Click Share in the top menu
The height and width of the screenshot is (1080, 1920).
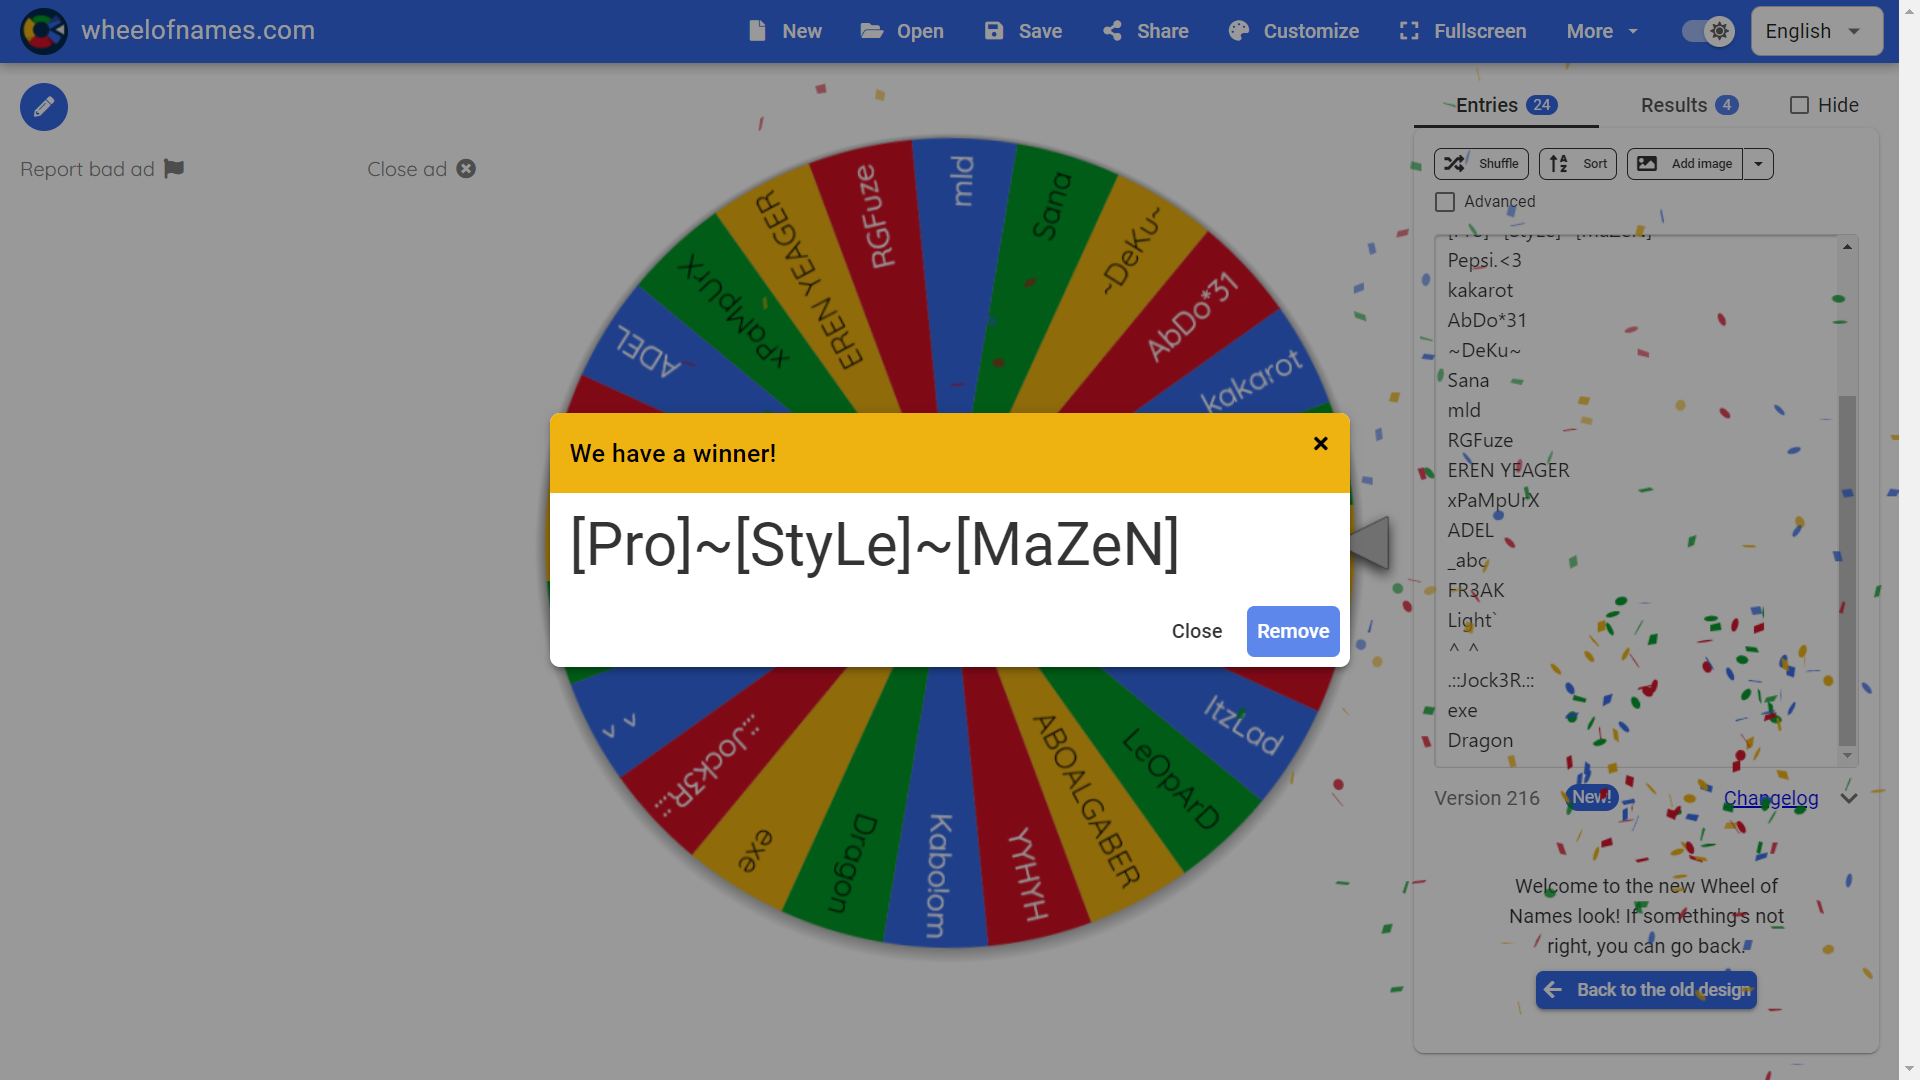(x=1146, y=31)
